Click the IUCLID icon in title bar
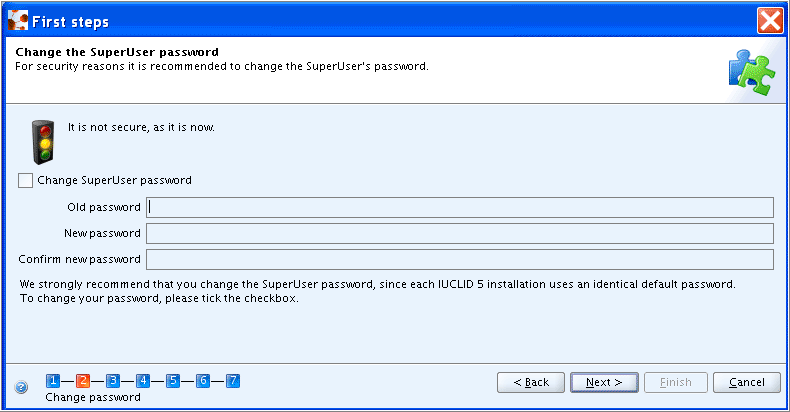Viewport: 790px width, 412px height. pyautogui.click(x=18, y=21)
